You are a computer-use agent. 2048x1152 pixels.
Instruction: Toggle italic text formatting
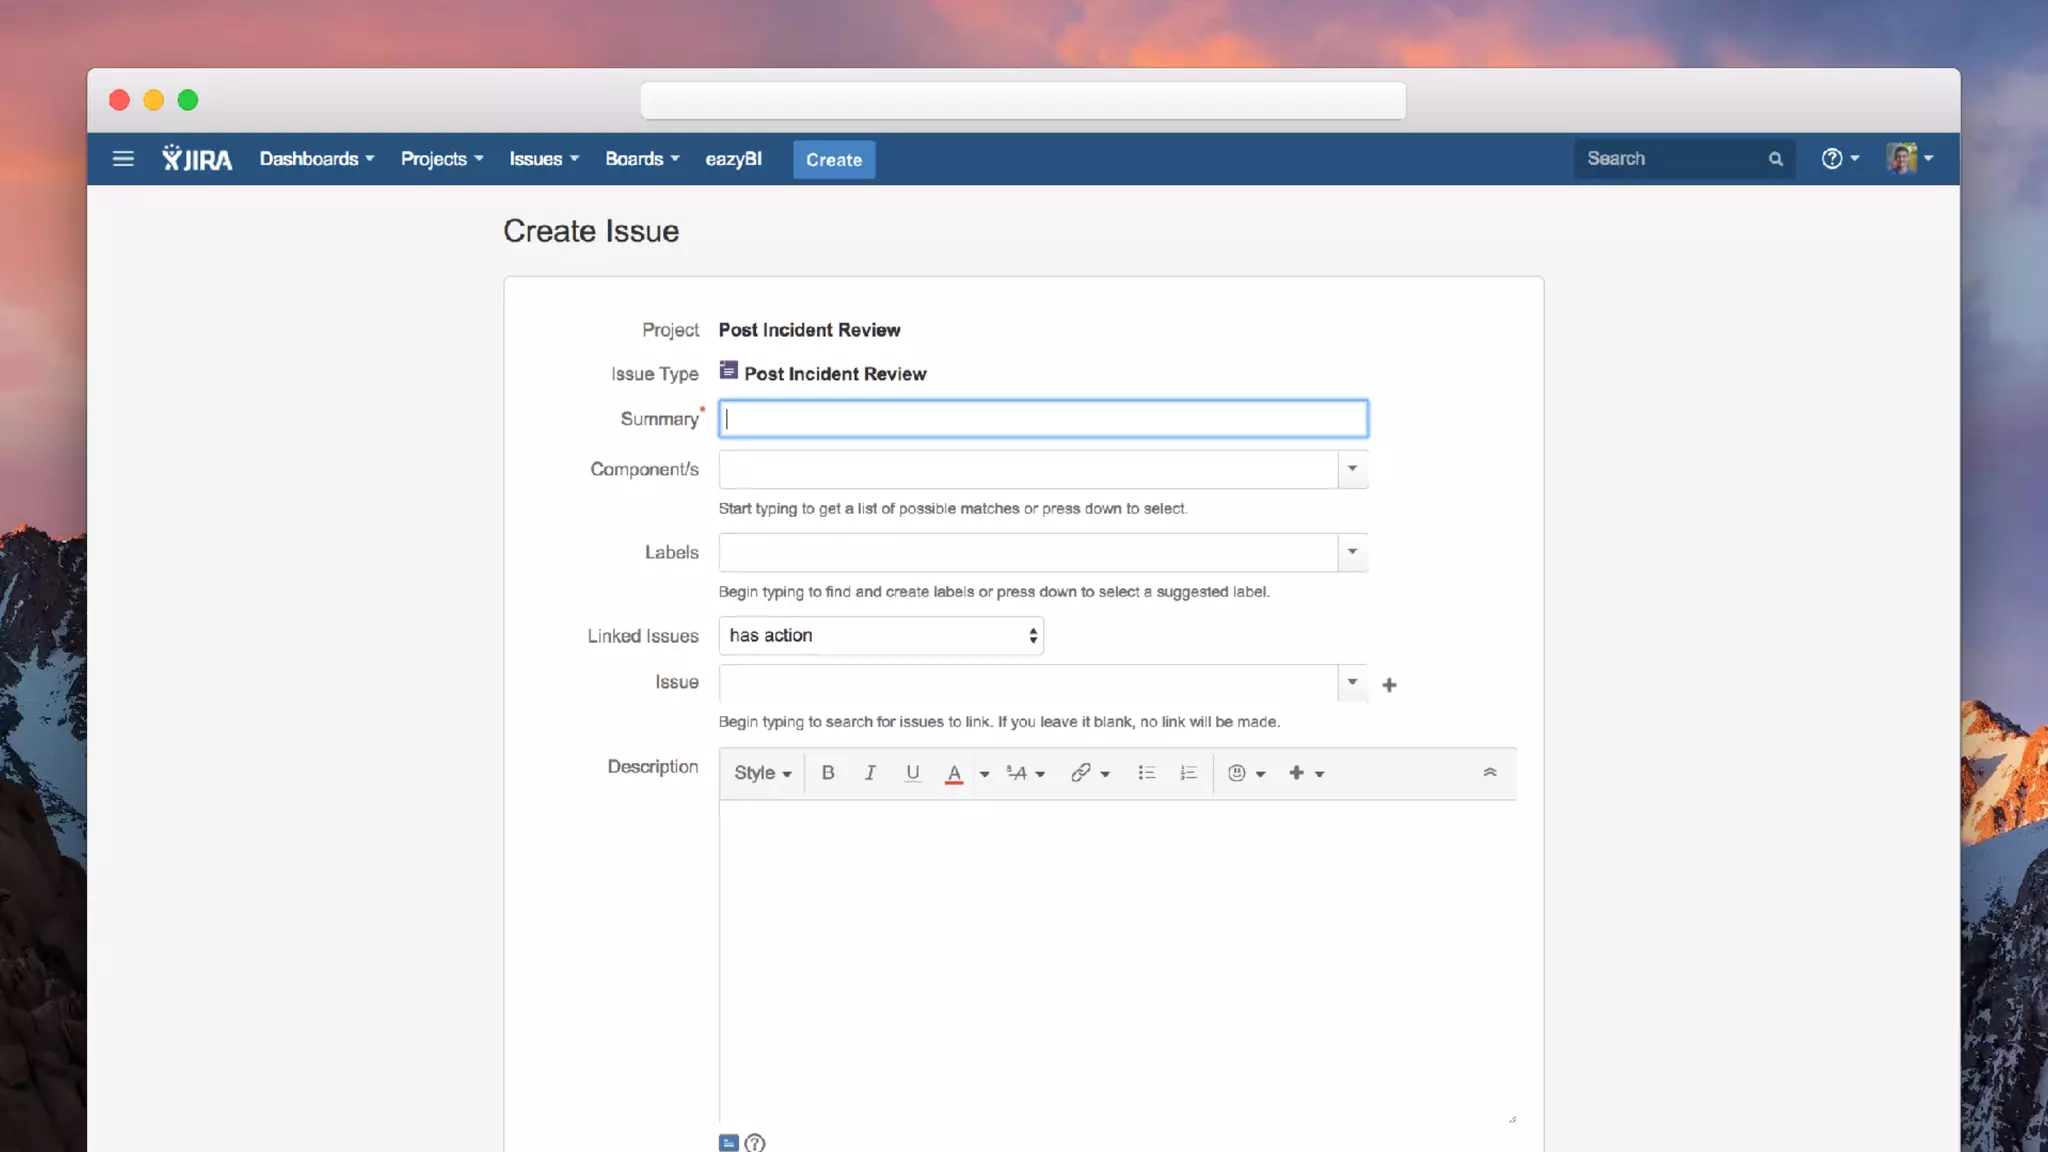(x=870, y=772)
